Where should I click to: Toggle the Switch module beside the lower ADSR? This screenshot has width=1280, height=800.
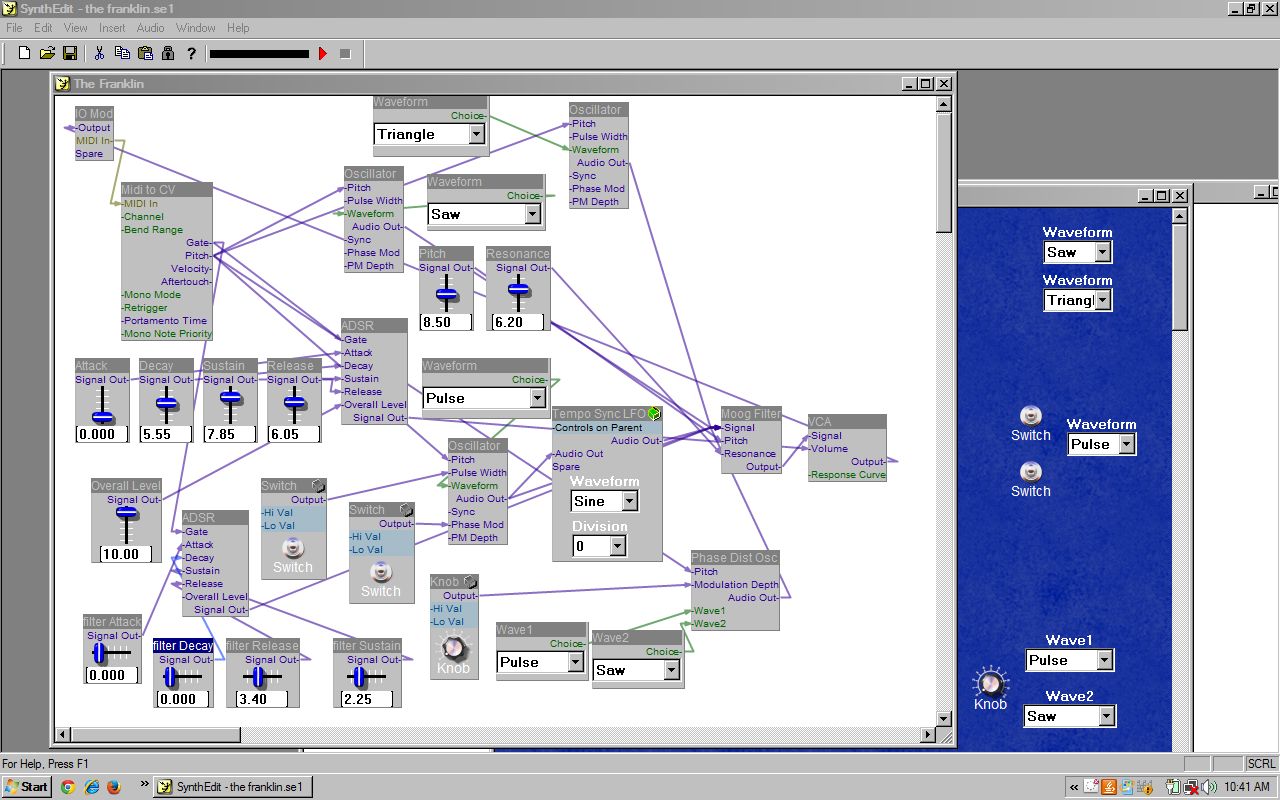coord(293,547)
